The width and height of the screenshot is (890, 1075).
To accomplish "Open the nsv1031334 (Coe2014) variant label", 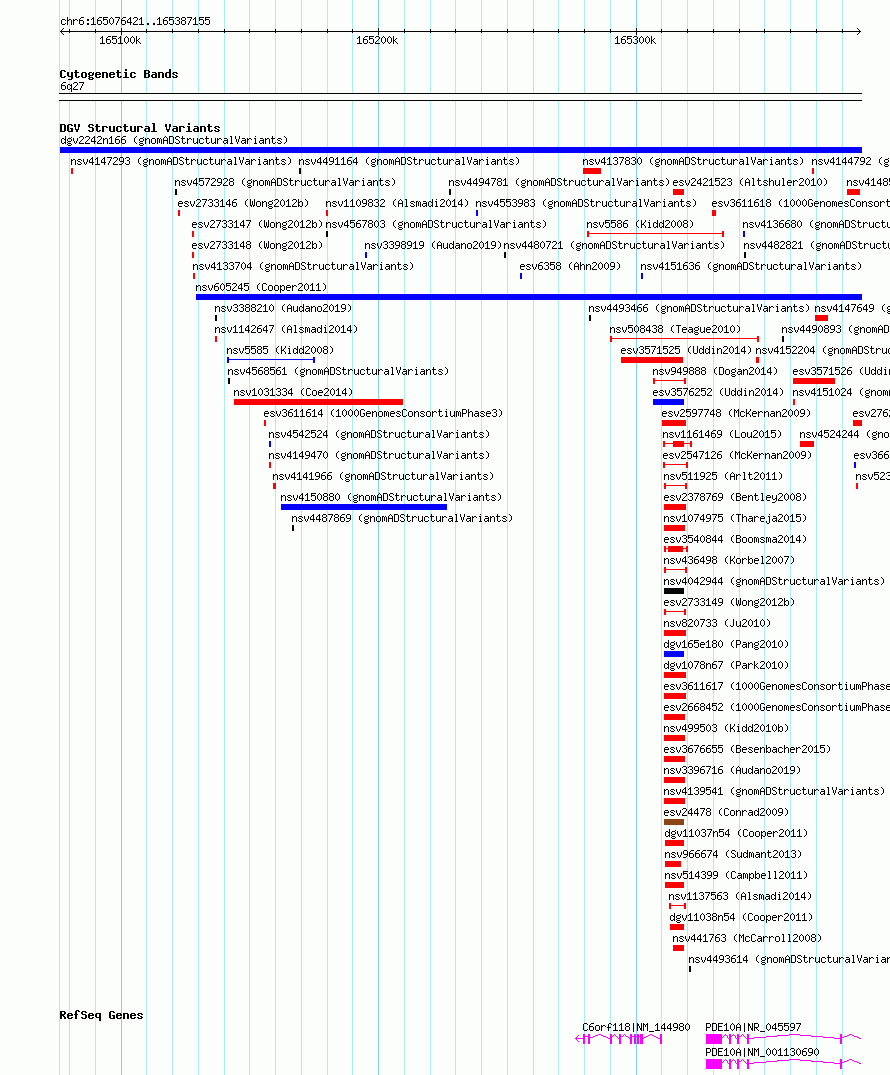I will click(x=293, y=392).
